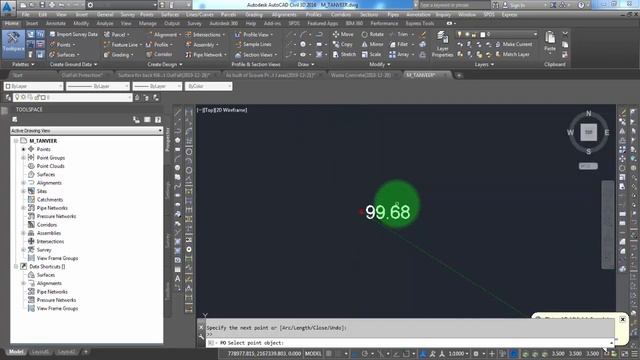Open the Toolspace palette button
This screenshot has height=360, width=640.
pyautogui.click(x=13, y=43)
